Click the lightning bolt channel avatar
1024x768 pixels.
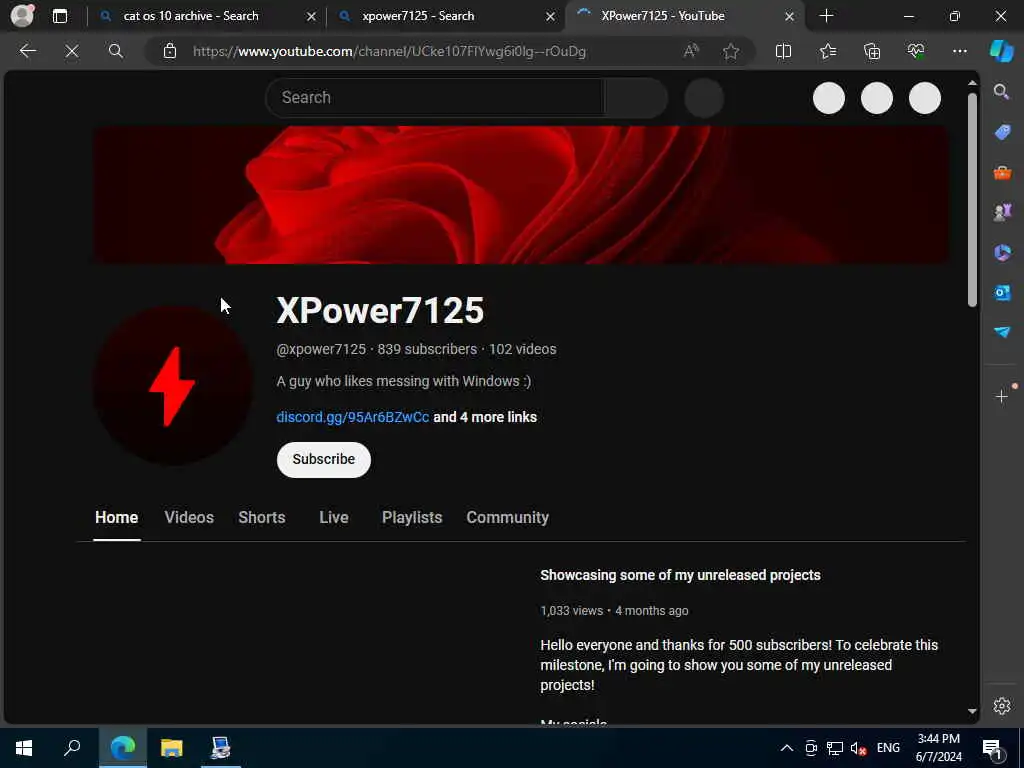pos(172,385)
